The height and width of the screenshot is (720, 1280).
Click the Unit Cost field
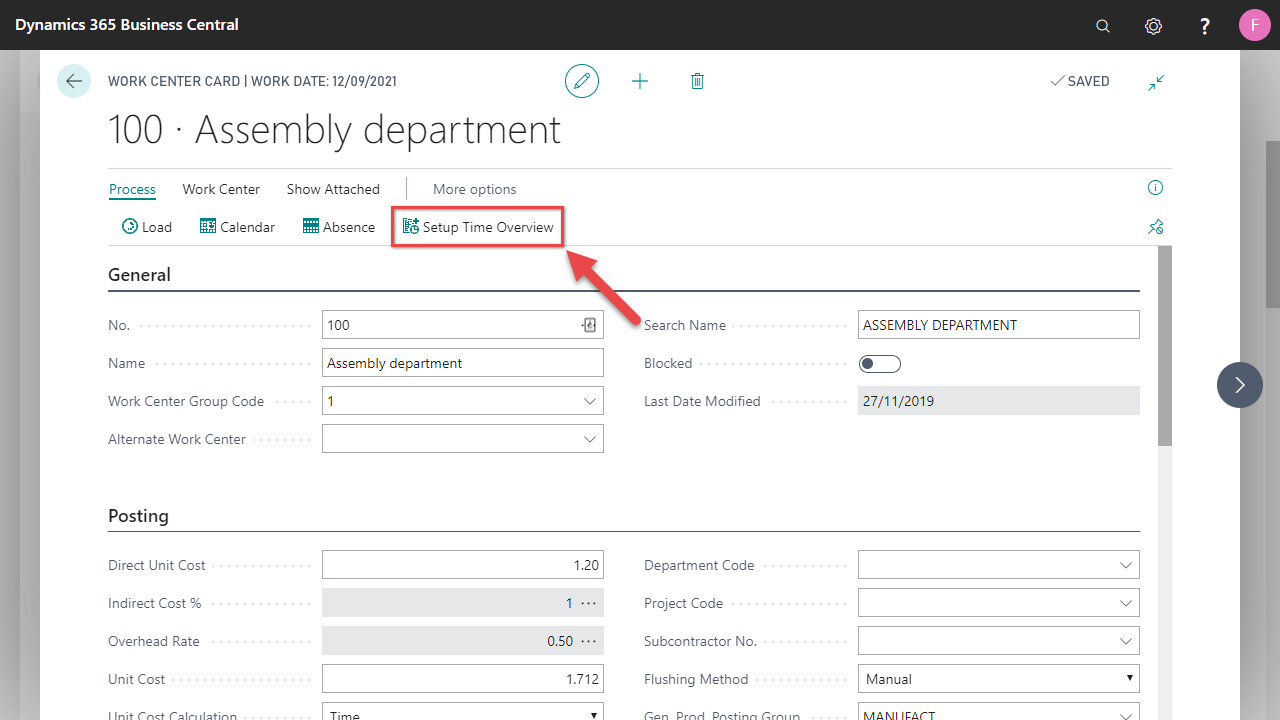(x=463, y=679)
